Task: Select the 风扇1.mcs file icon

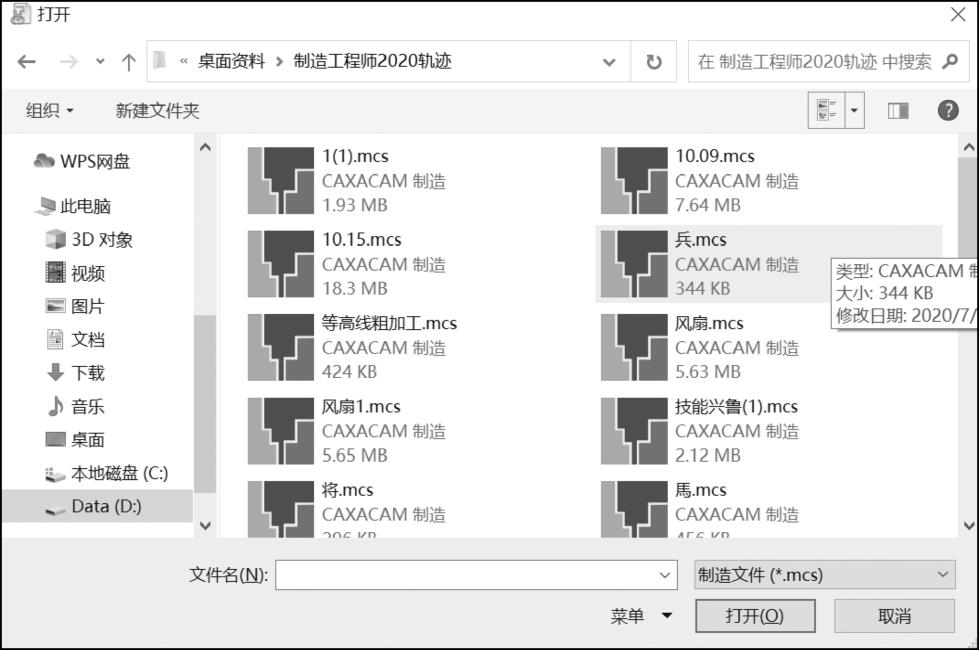Action: tap(281, 431)
